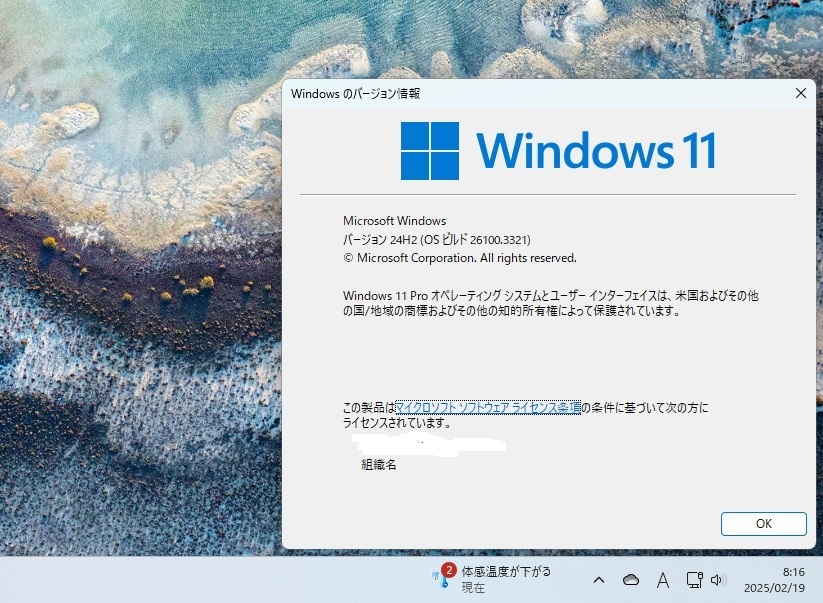The image size is (823, 603).
Task: Open the clock showing 8:16 2025/02/19
Action: pyautogui.click(x=774, y=579)
